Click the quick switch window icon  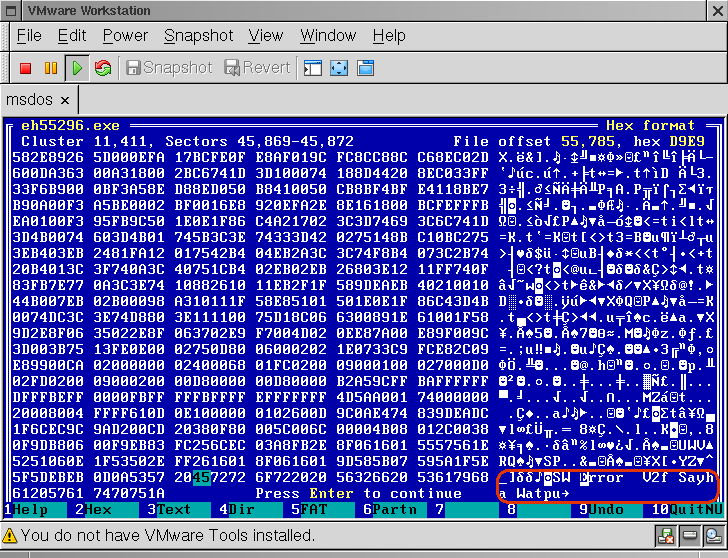365,68
